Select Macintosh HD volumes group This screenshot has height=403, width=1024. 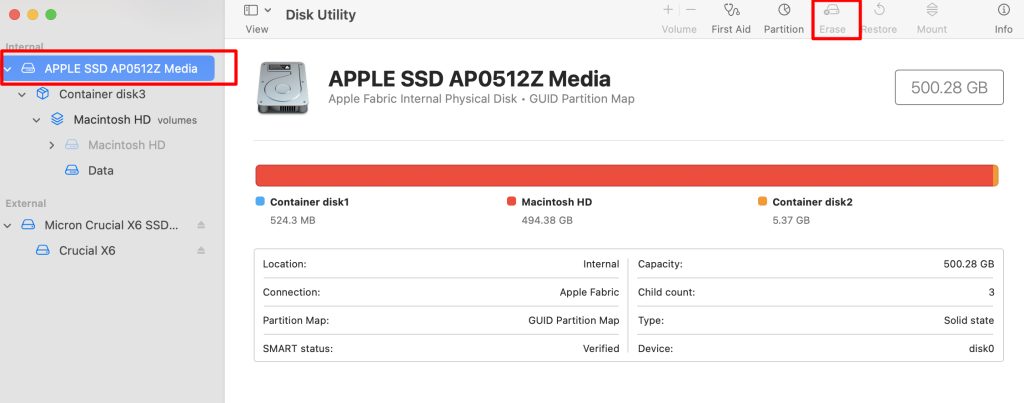pos(135,120)
